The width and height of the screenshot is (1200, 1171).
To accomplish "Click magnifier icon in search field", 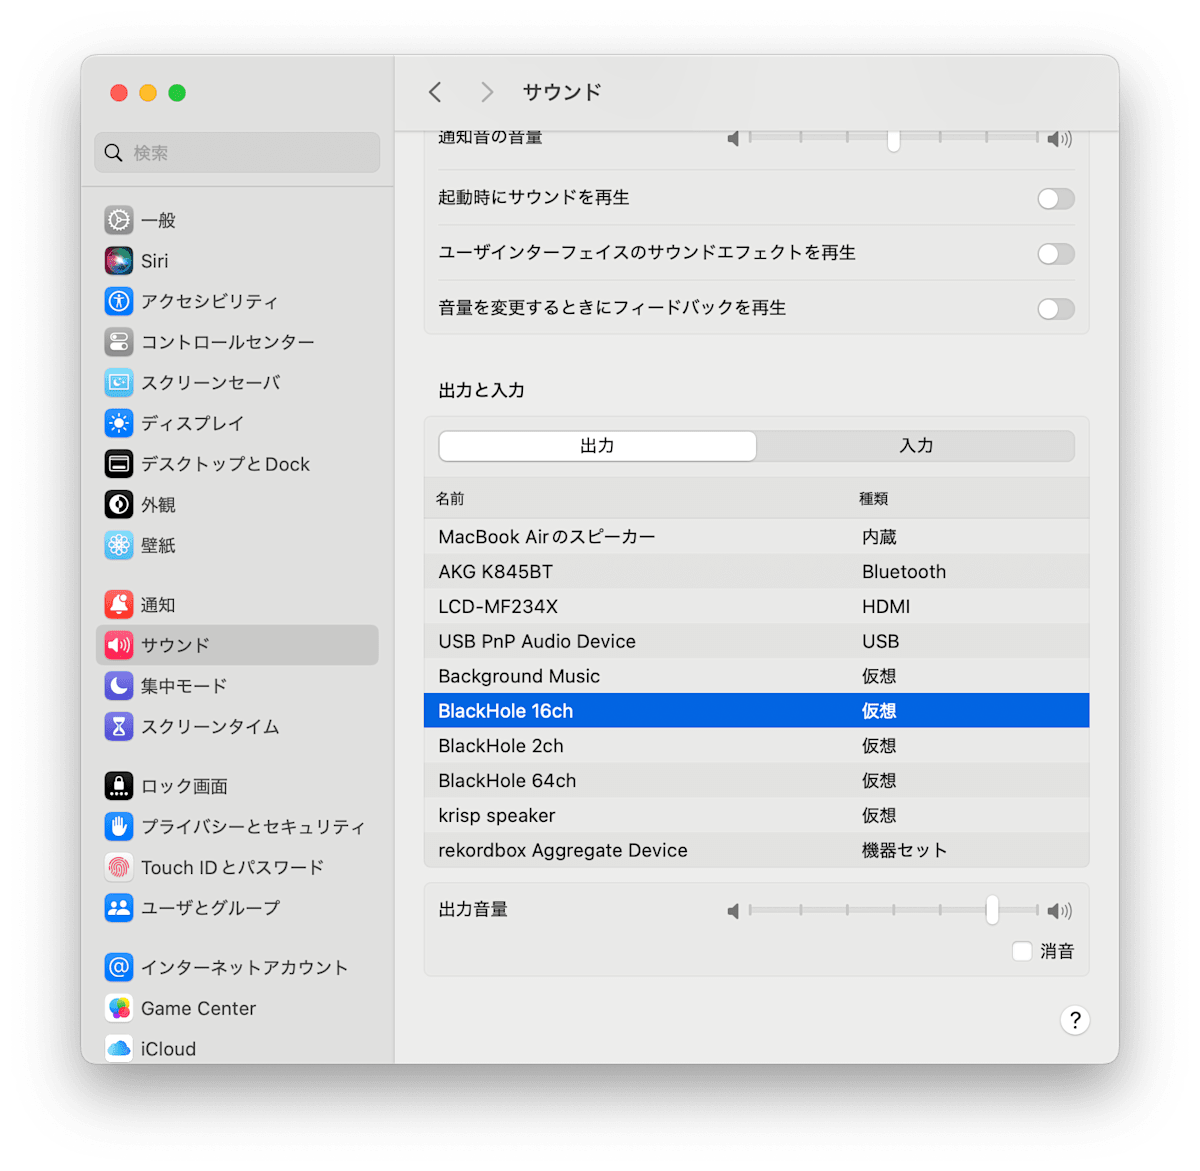I will (x=114, y=153).
